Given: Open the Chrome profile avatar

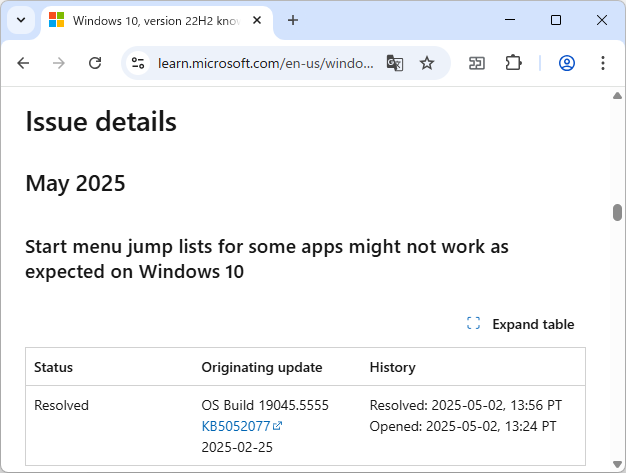Looking at the screenshot, I should point(567,63).
